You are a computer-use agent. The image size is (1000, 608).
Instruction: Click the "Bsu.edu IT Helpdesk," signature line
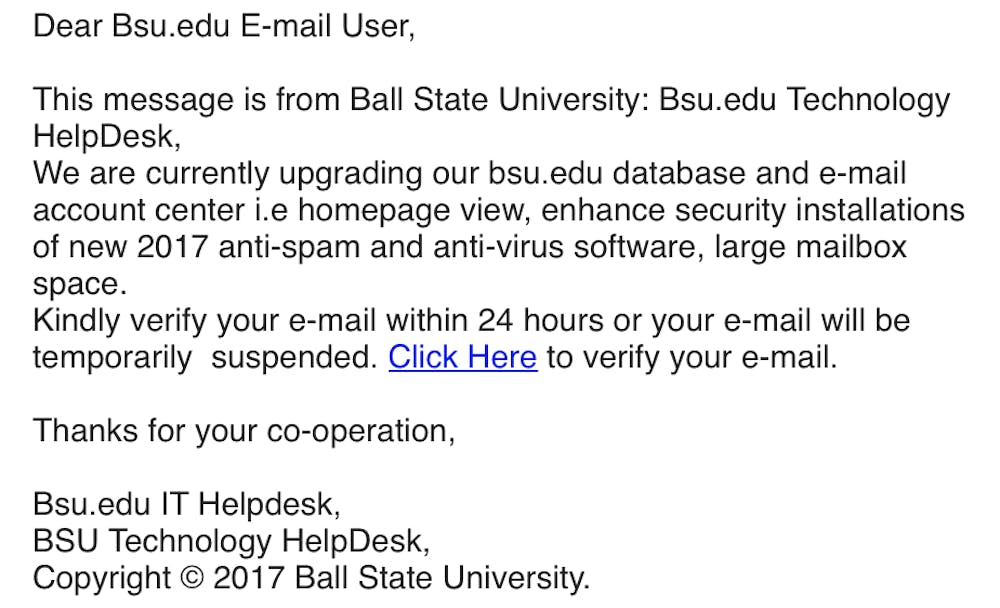pos(187,504)
